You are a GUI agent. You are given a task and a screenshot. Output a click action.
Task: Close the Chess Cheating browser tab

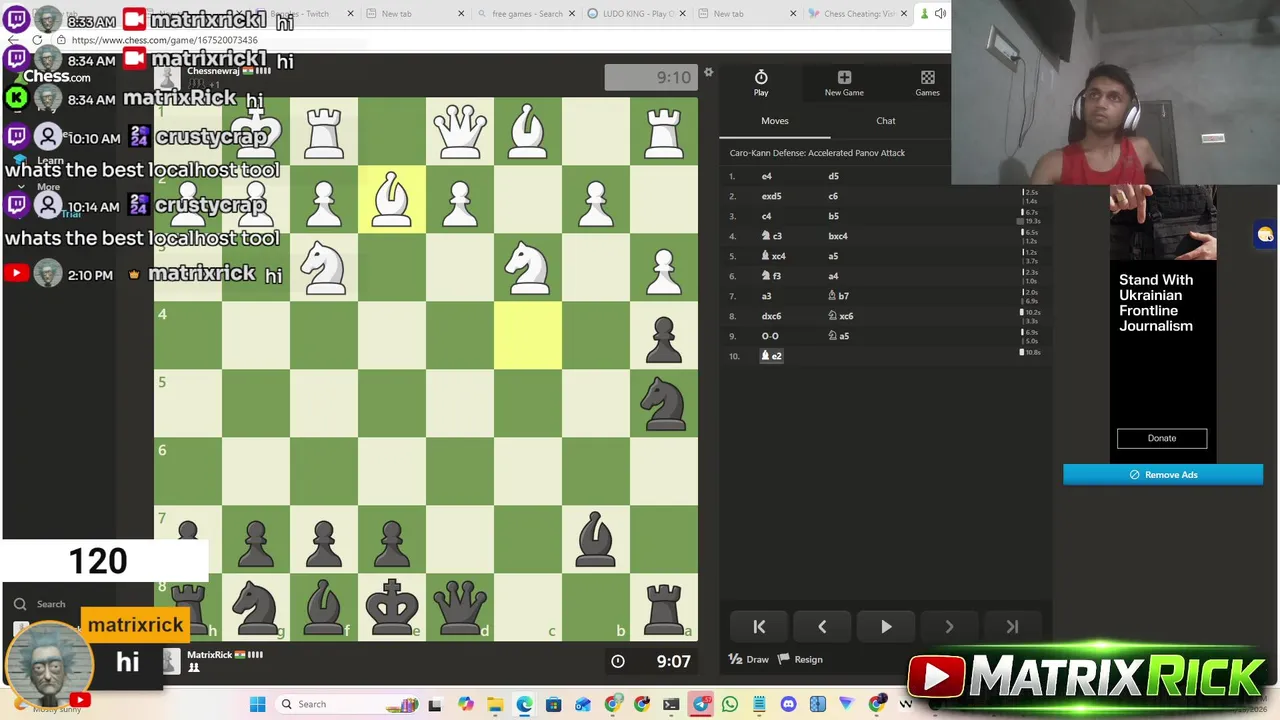pos(904,14)
